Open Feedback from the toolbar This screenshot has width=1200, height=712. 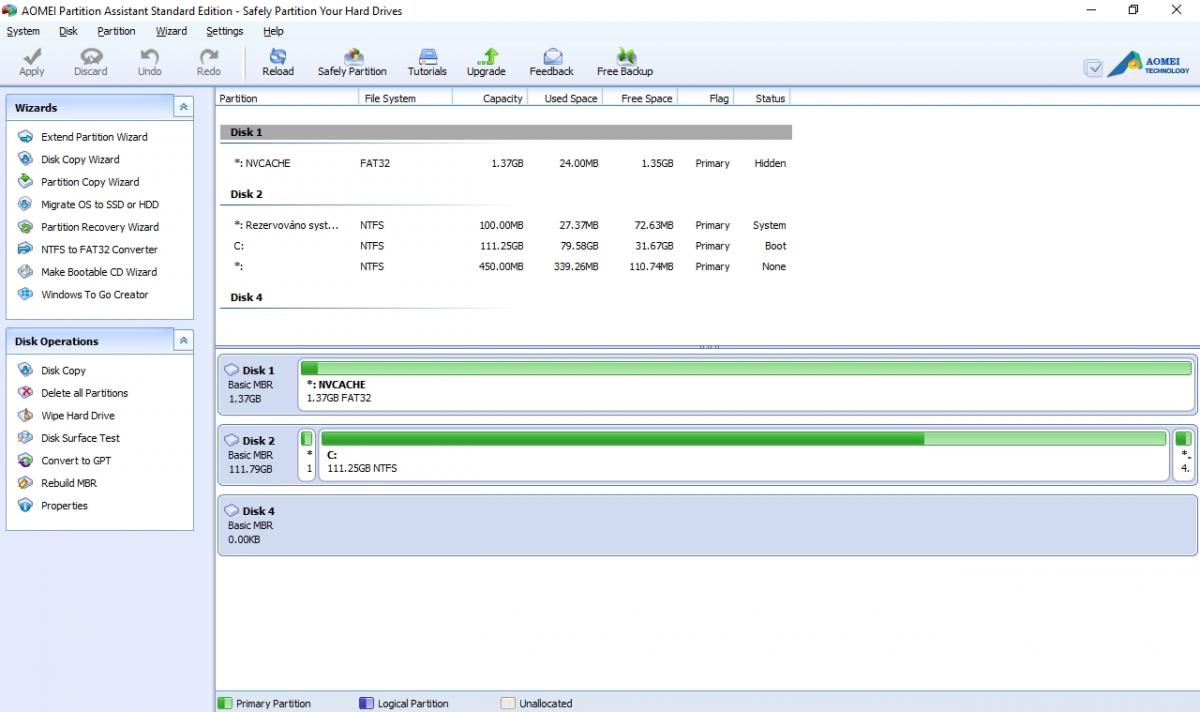tap(552, 62)
